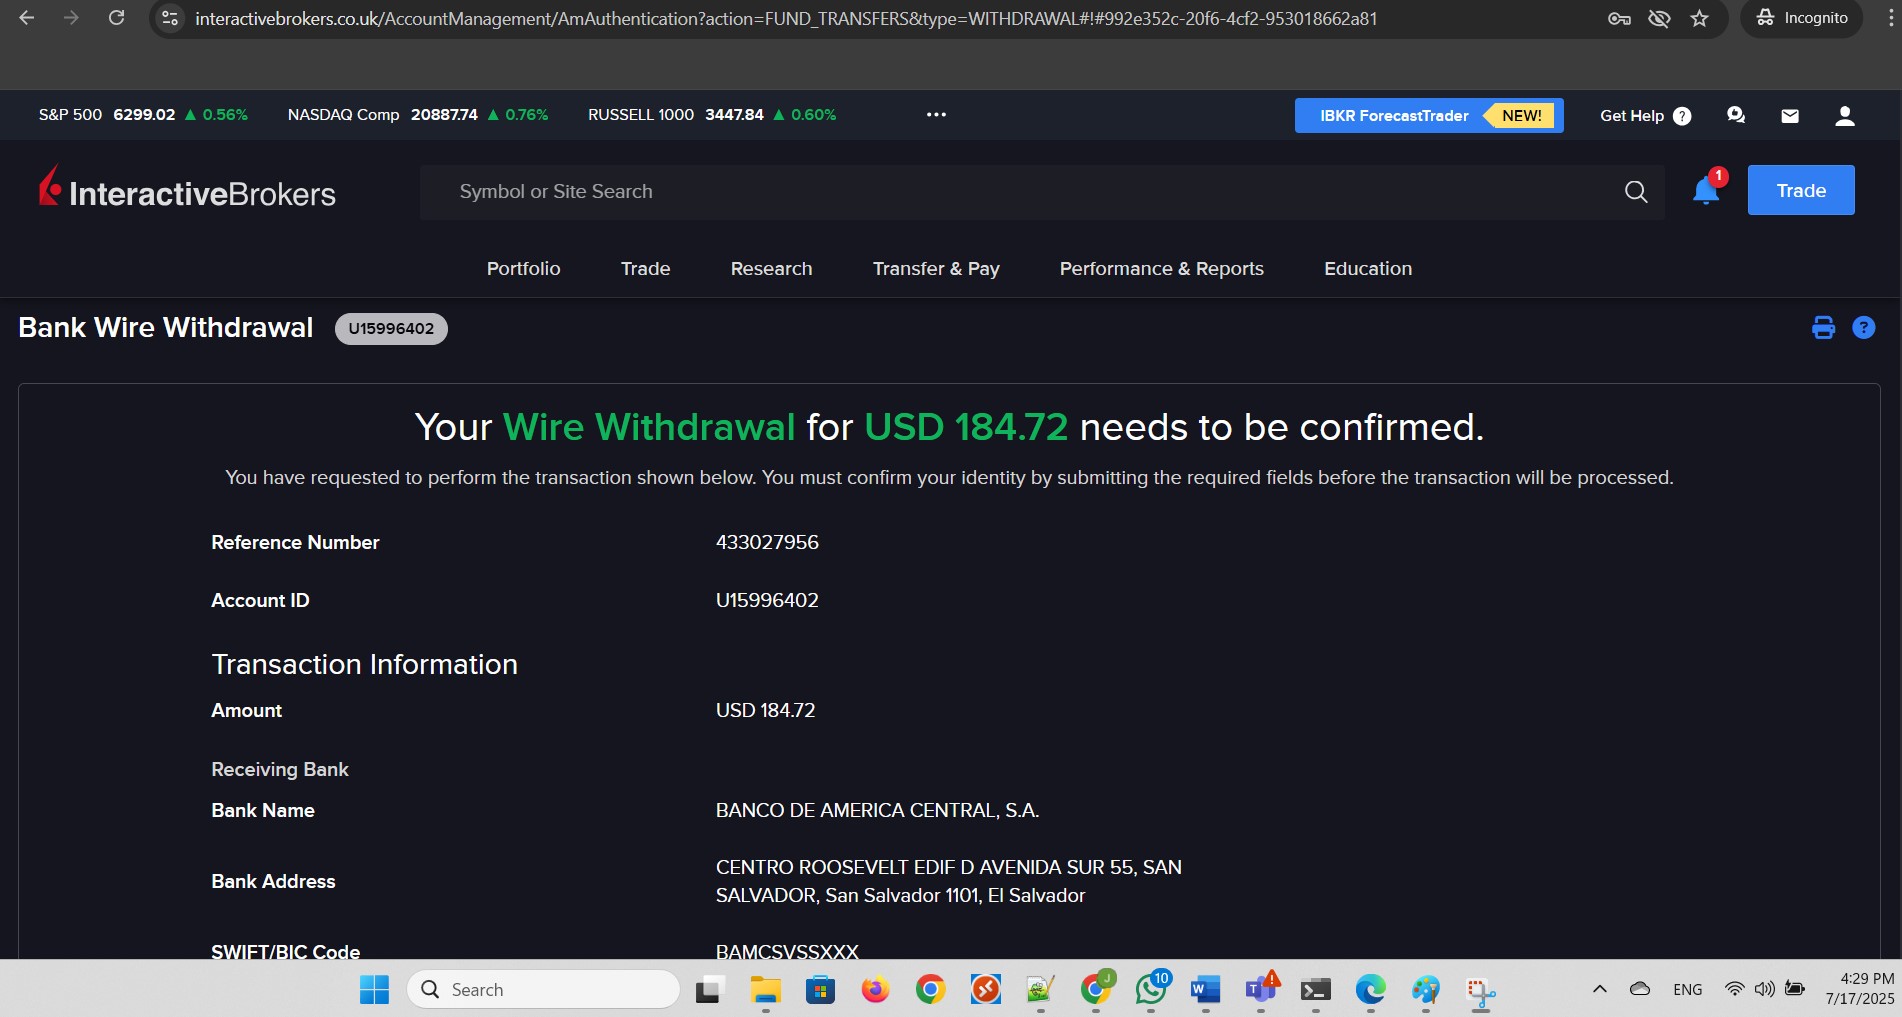Click the browser address bar URL
The width and height of the screenshot is (1902, 1017).
786,18
